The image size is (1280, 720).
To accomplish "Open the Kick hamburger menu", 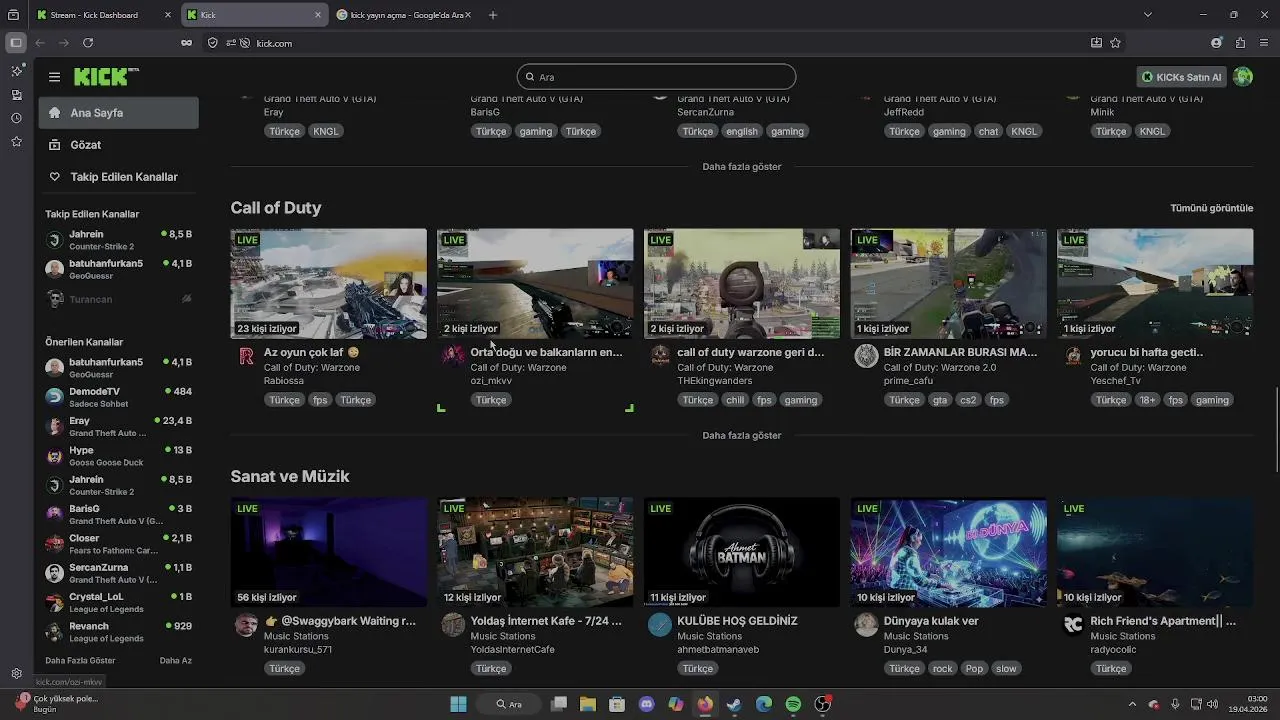I will point(54,77).
